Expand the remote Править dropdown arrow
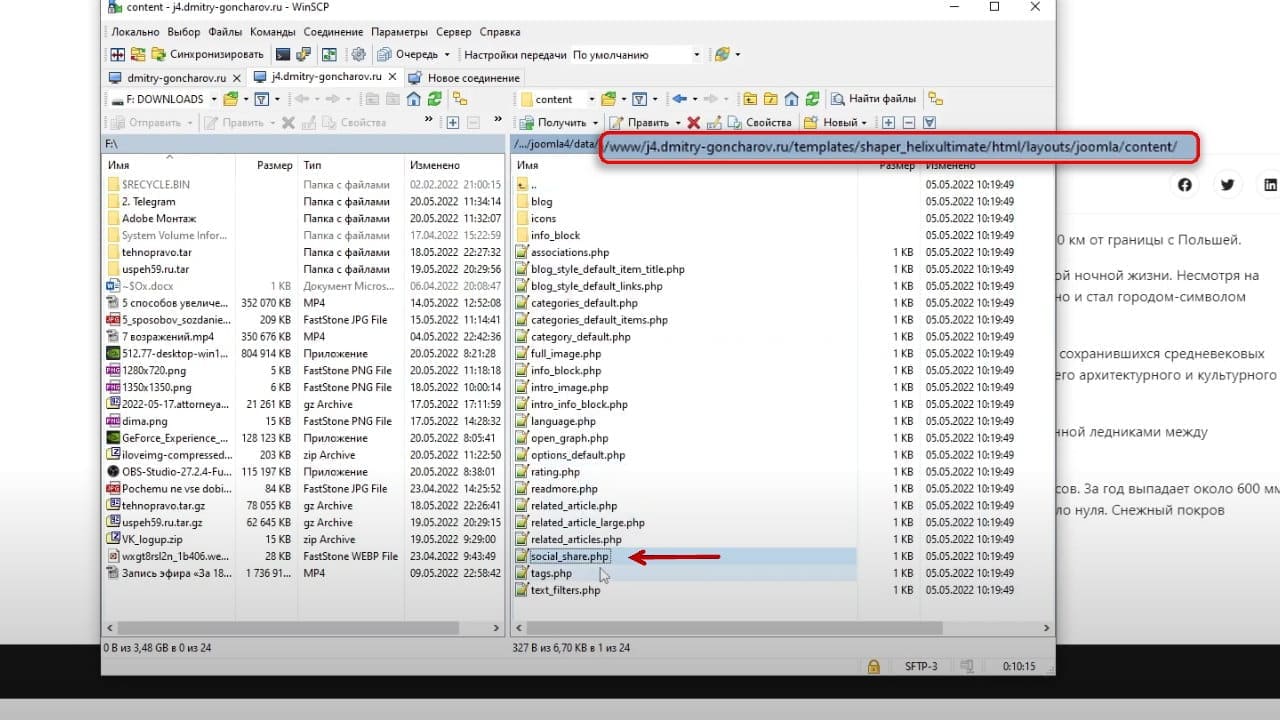Screen dimensions: 1280x720 (678, 122)
